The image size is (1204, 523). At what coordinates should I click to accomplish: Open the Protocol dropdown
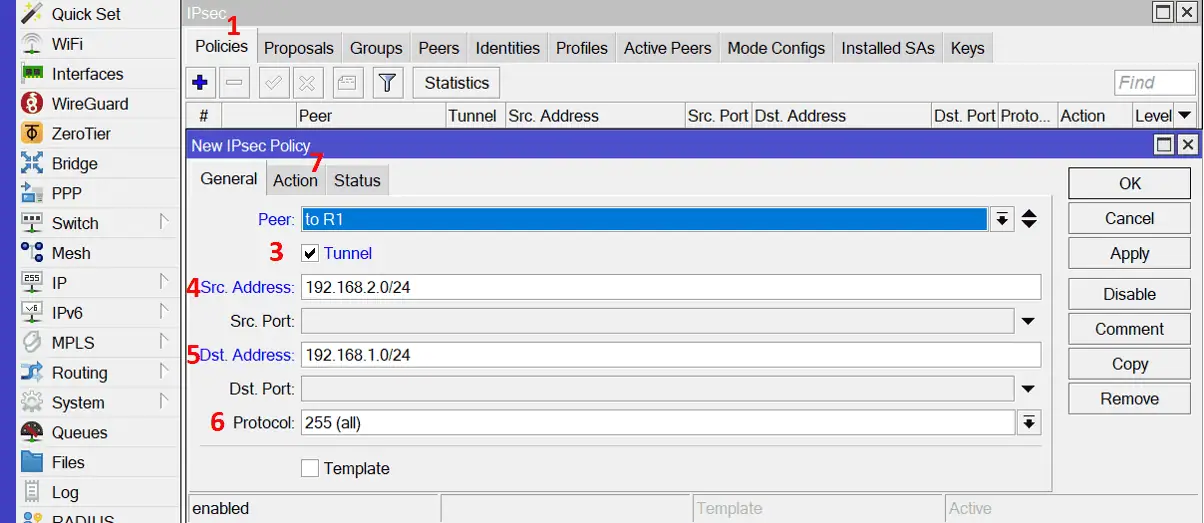pos(1028,423)
